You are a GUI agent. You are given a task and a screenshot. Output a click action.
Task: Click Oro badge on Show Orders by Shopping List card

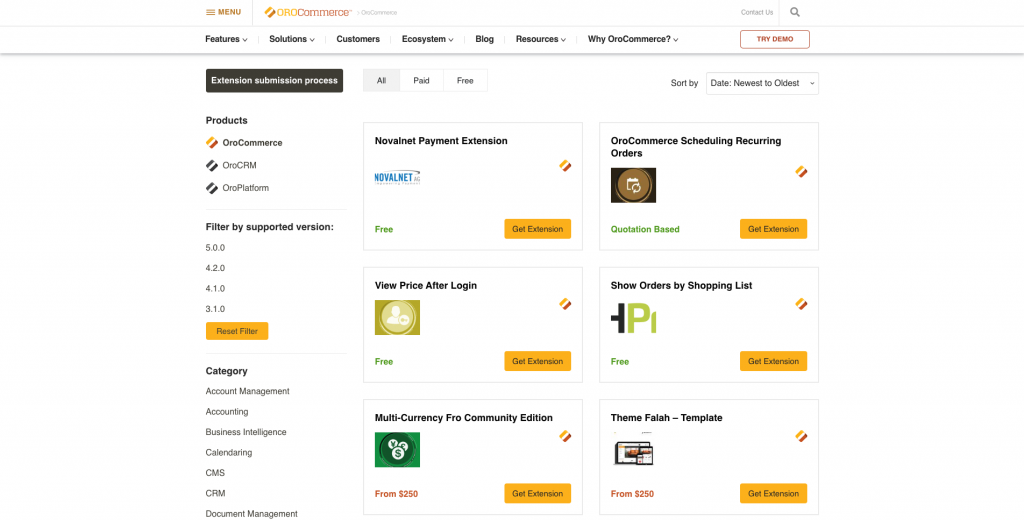pyautogui.click(x=801, y=304)
